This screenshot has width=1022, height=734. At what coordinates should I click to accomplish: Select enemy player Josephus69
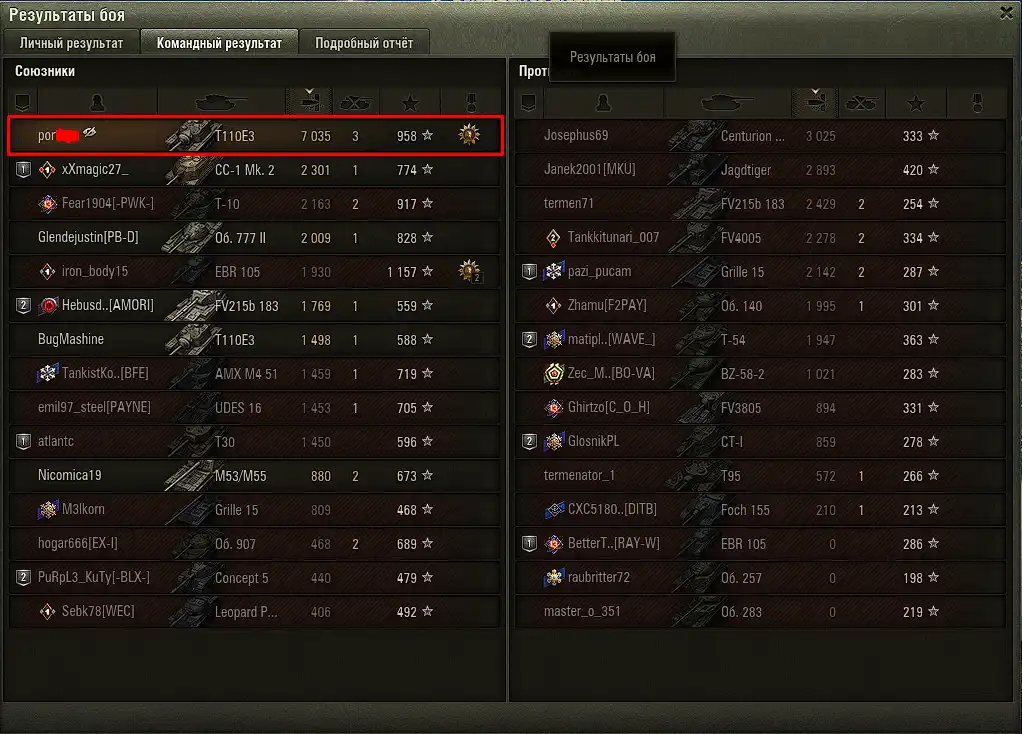coord(576,136)
